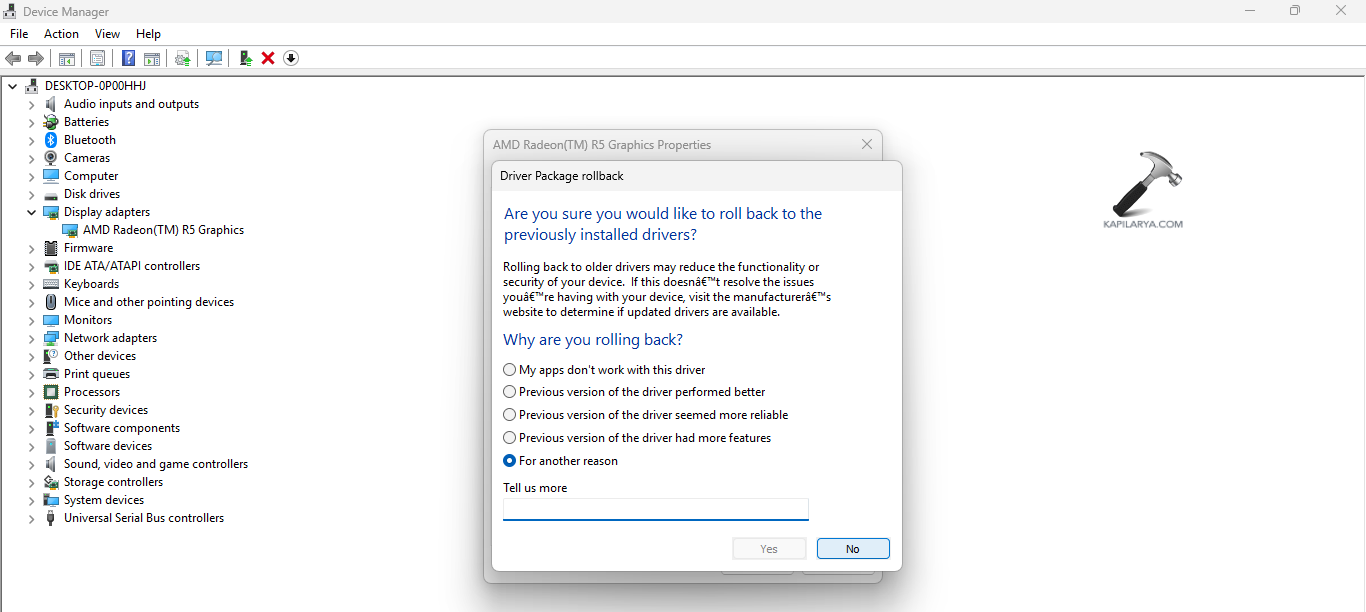
Task: Click the No button in rollback dialog
Action: tap(852, 548)
